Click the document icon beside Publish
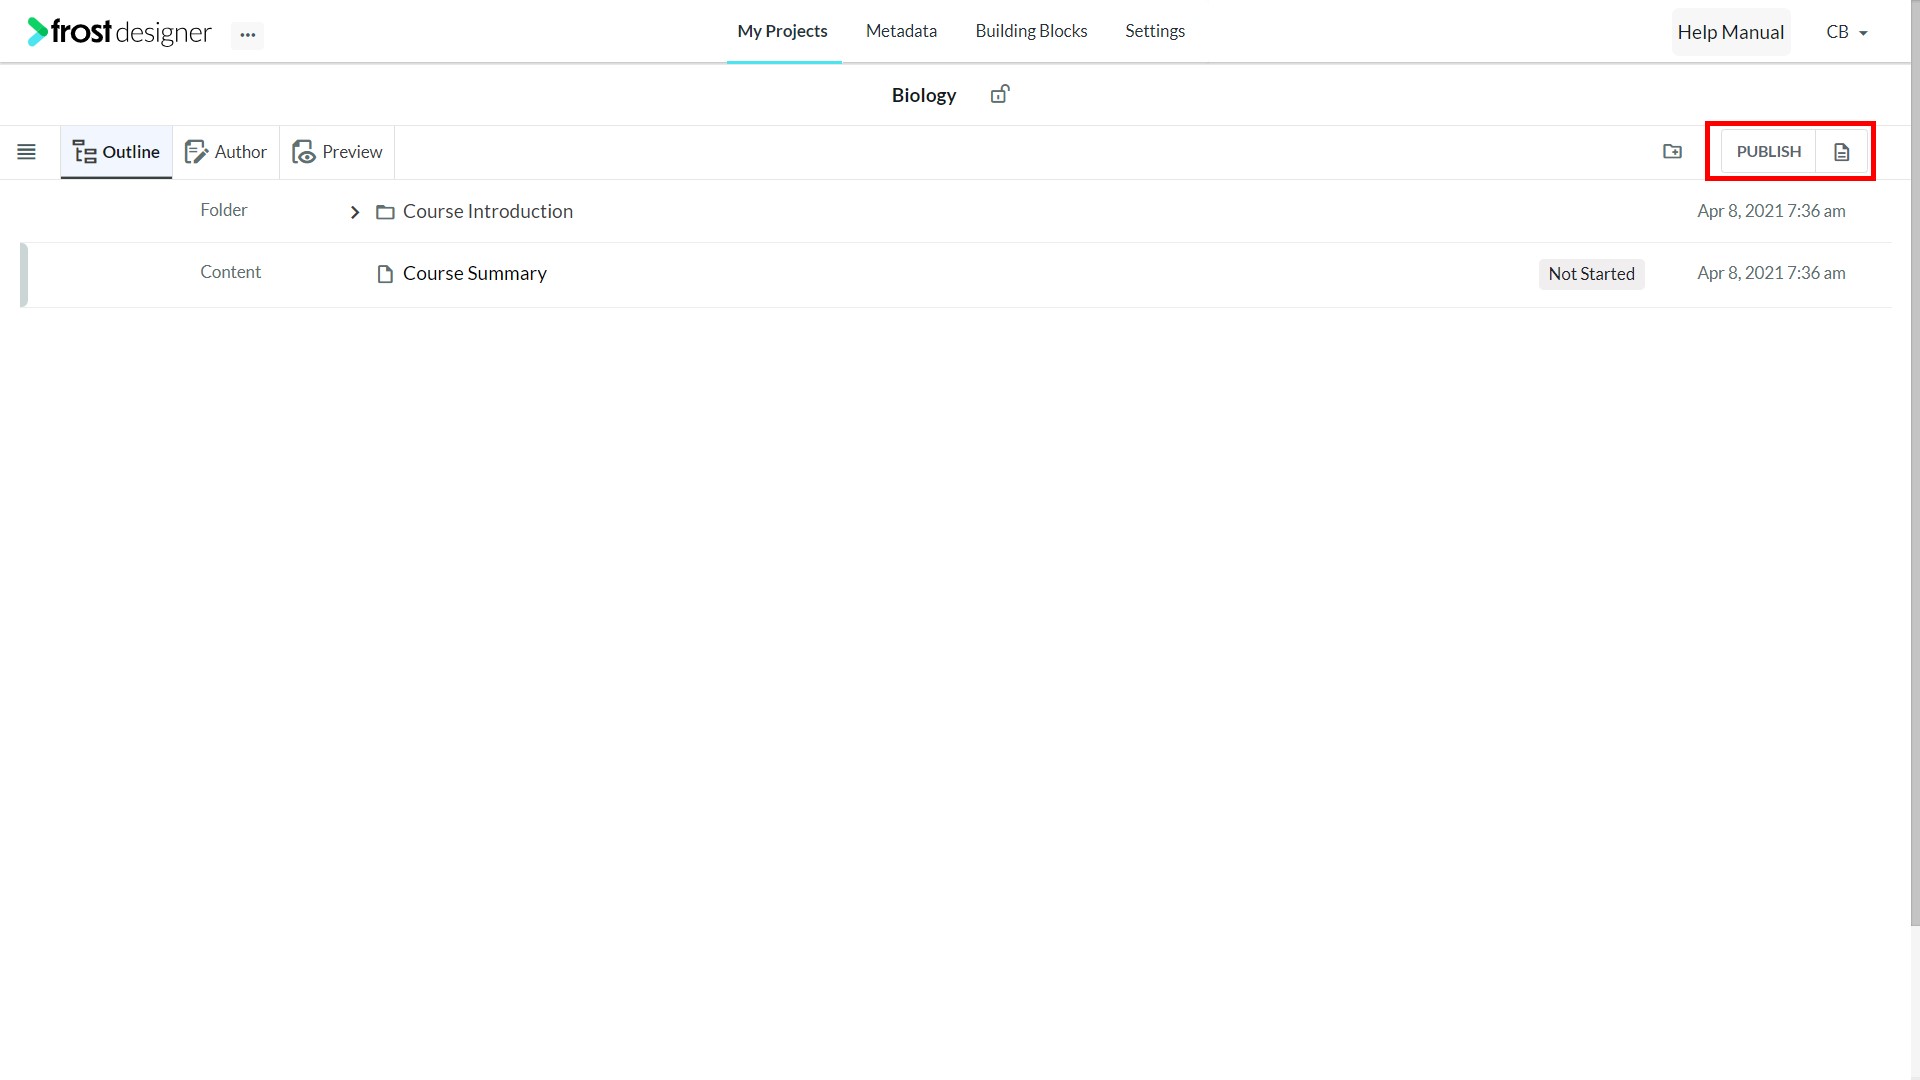Image resolution: width=1920 pixels, height=1080 pixels. [1842, 152]
